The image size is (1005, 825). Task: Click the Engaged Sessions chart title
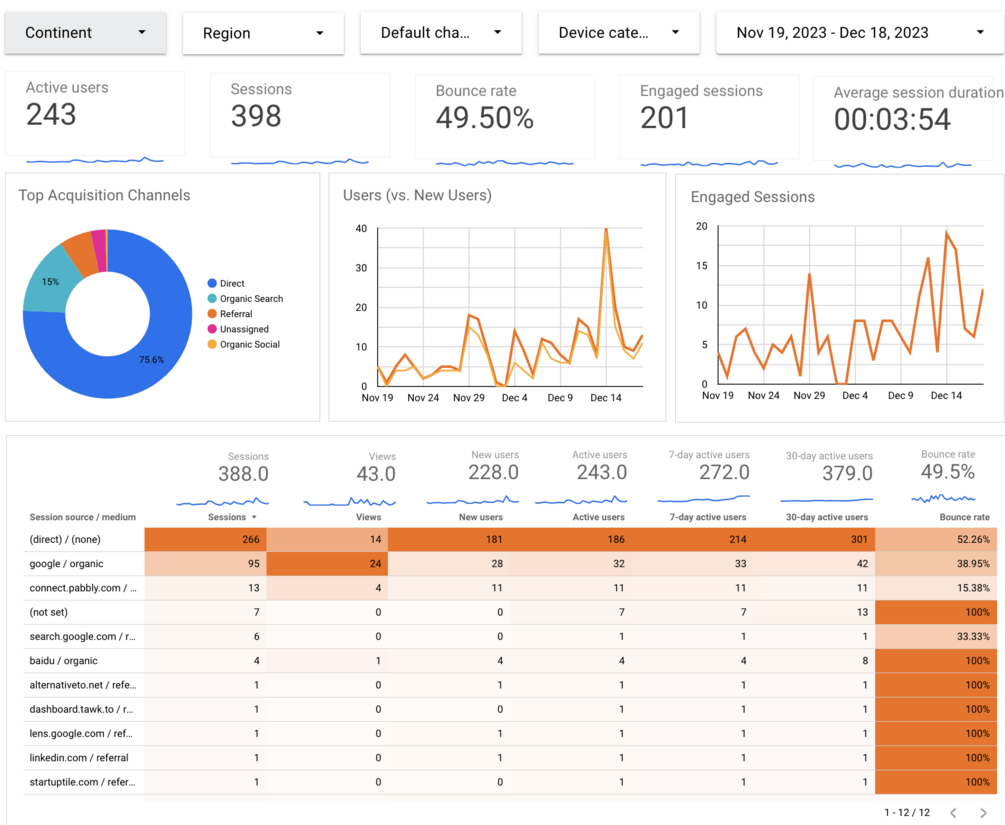point(752,197)
